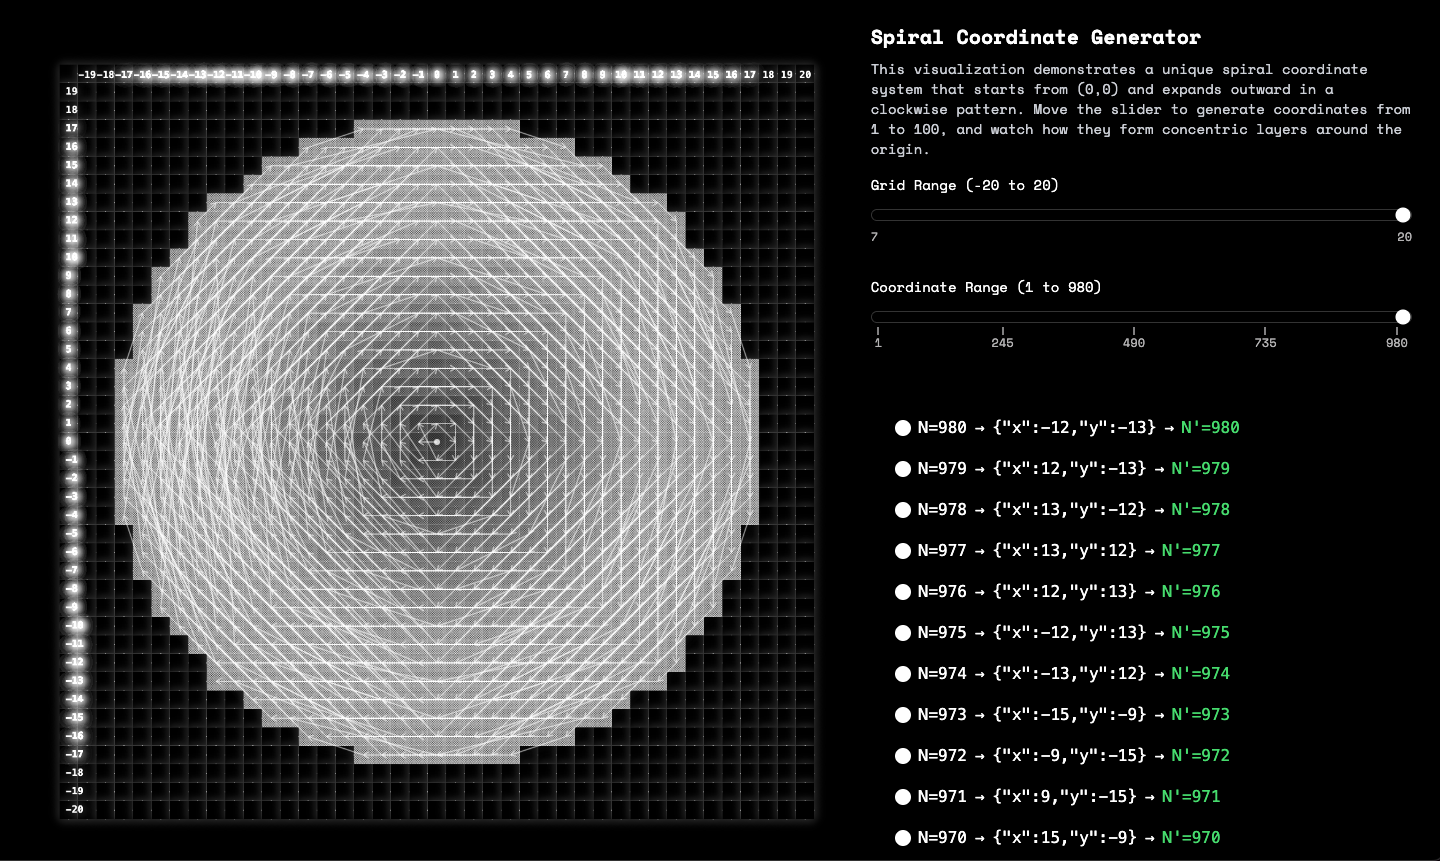Select the bullet marker beside N=979
Screen dimensions: 1440x861
[x=903, y=469]
